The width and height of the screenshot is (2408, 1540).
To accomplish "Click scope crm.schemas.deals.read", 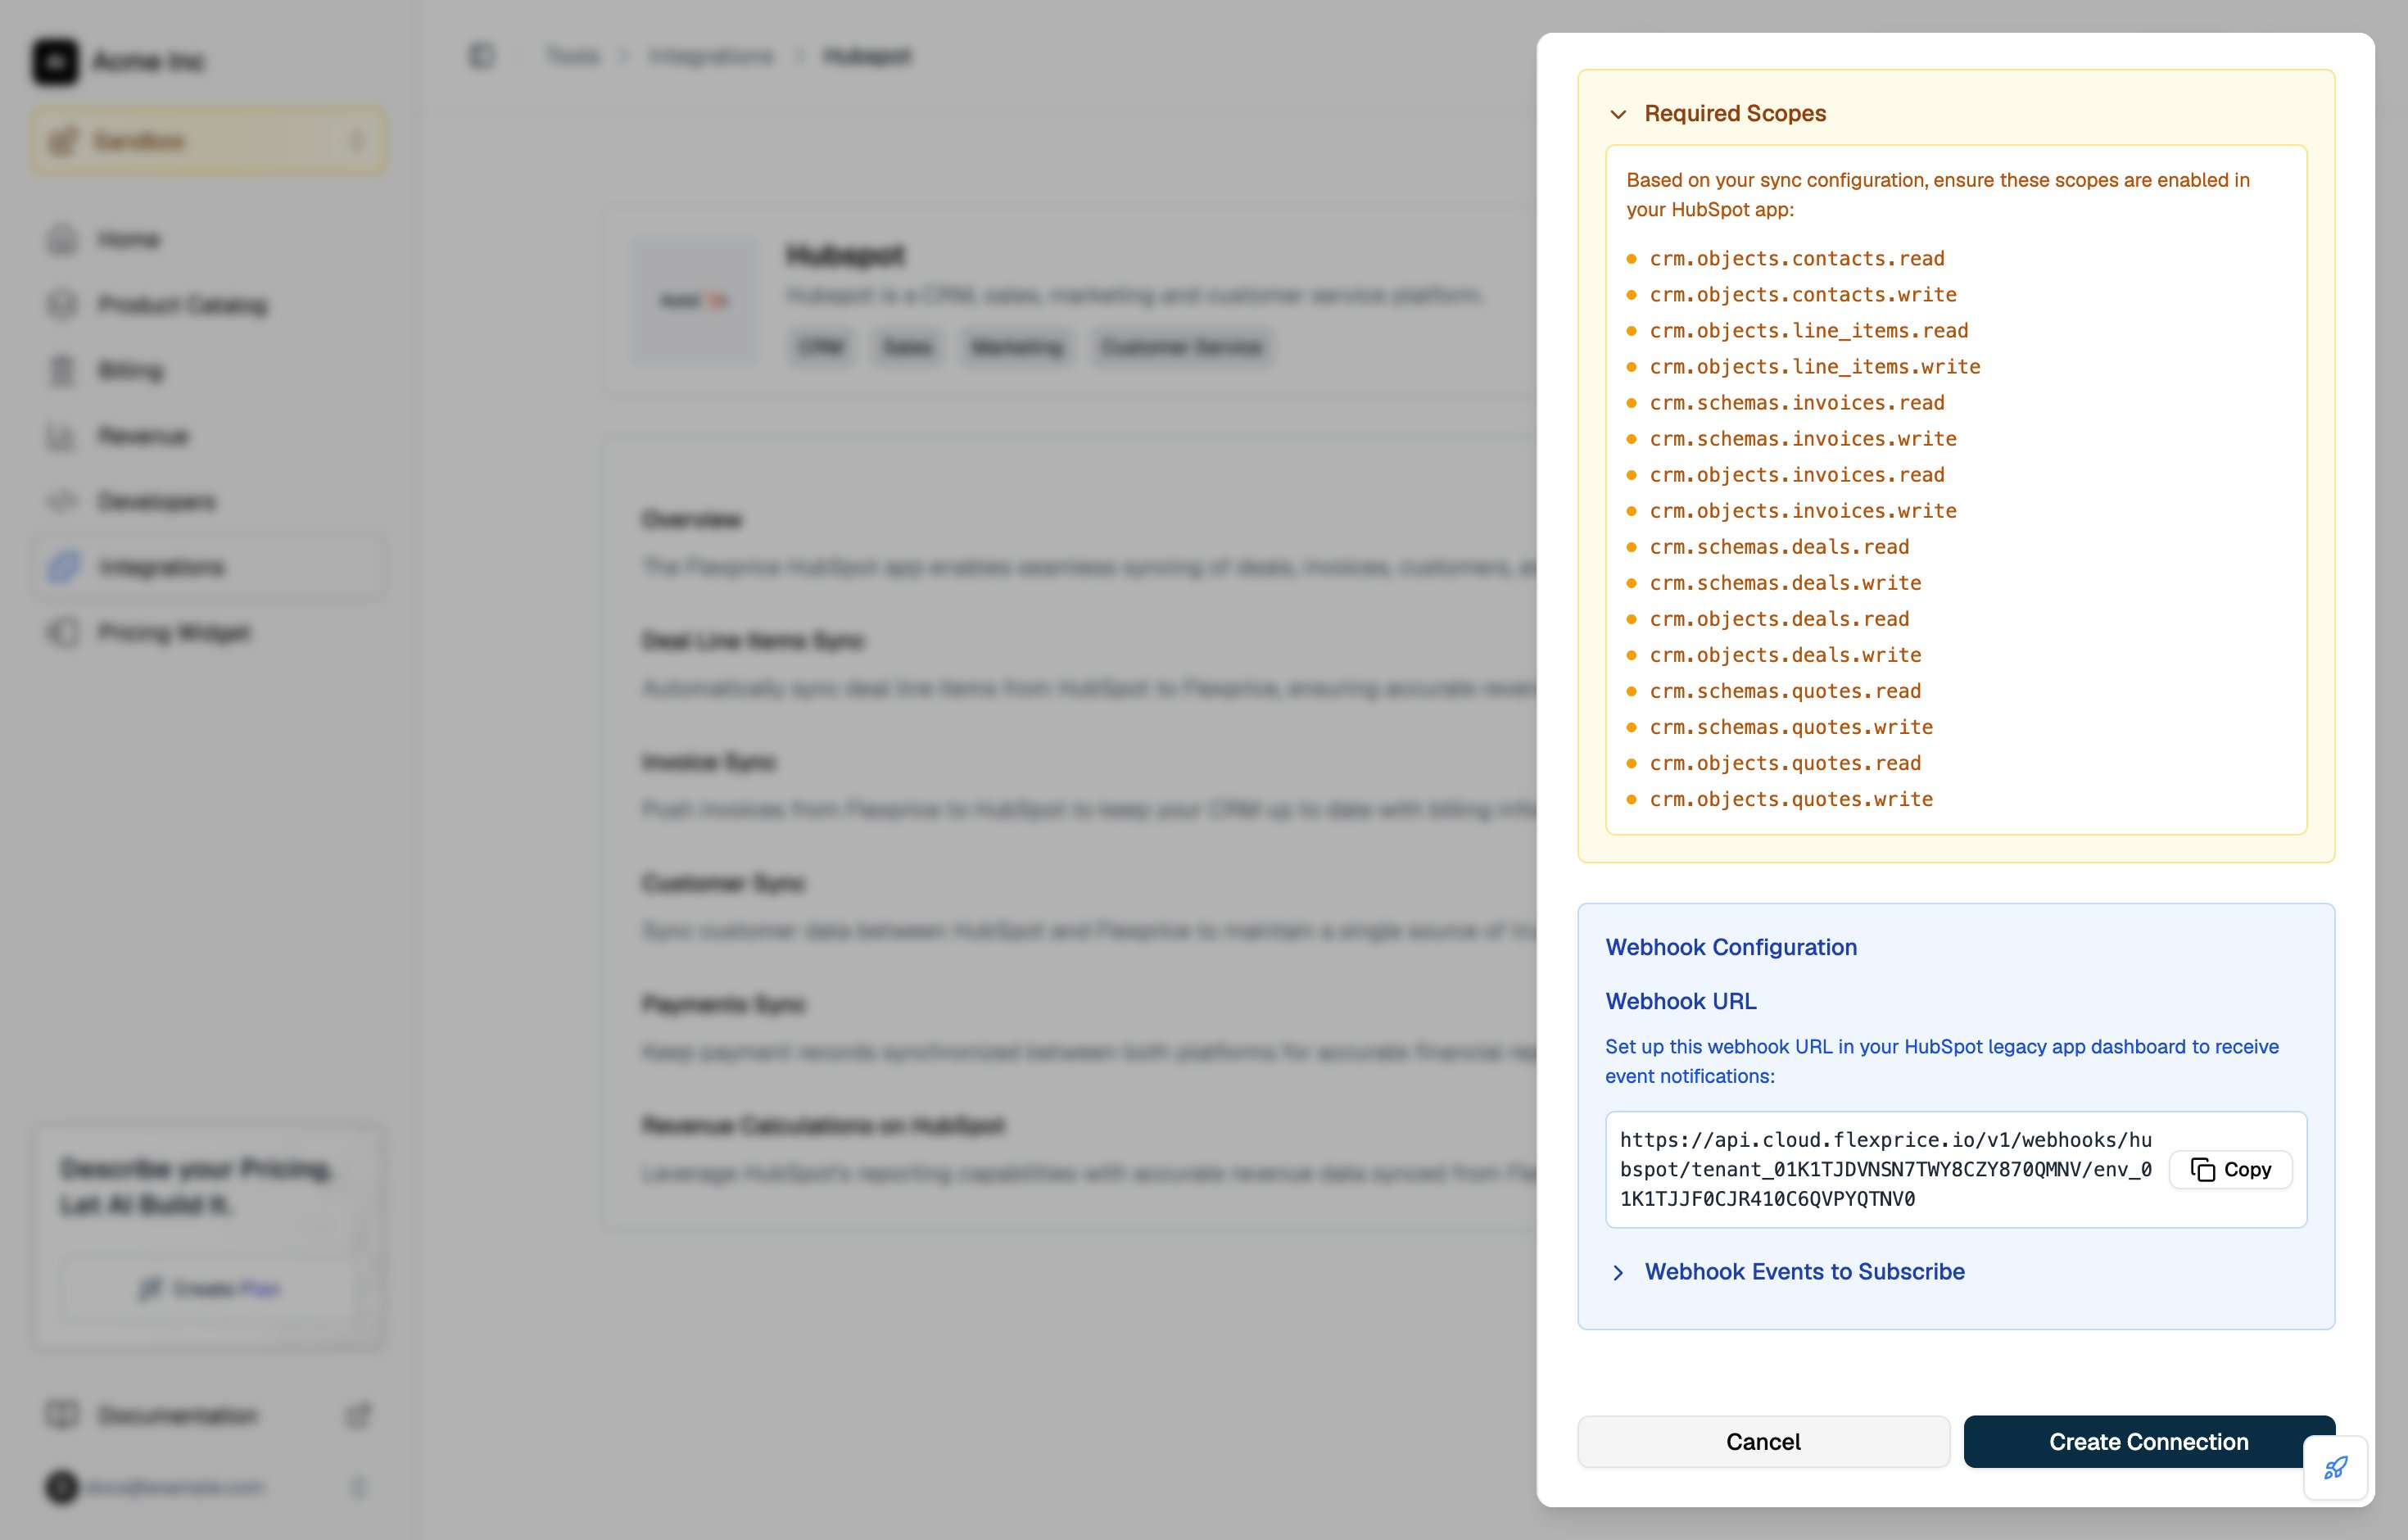I will point(1779,547).
